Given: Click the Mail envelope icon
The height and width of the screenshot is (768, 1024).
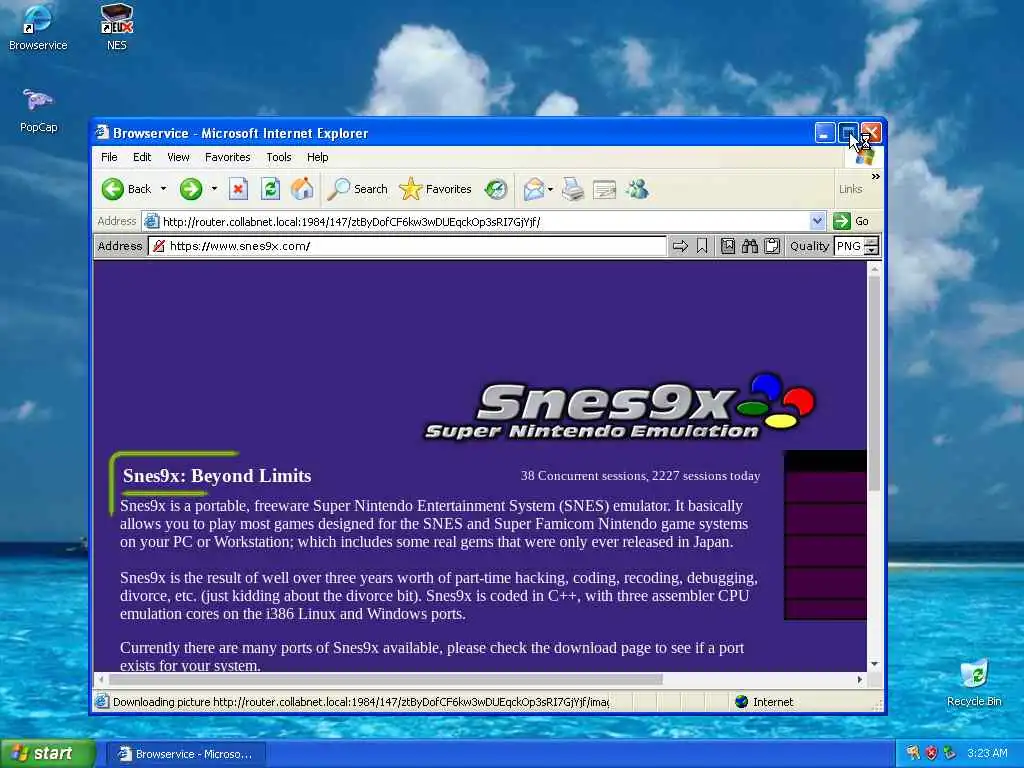Looking at the screenshot, I should point(534,189).
